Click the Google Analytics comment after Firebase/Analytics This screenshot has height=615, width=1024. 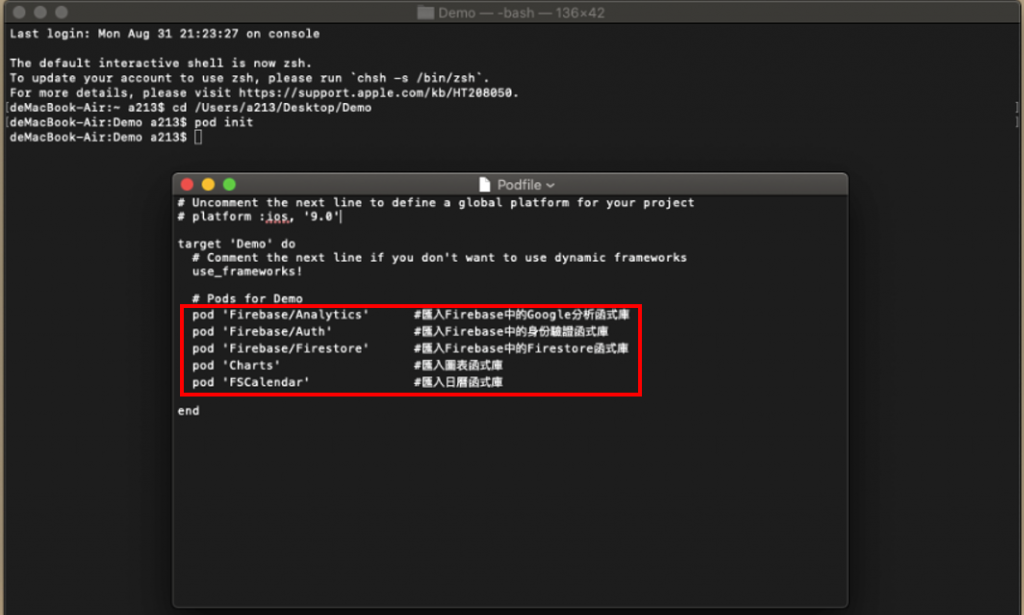click(x=521, y=315)
